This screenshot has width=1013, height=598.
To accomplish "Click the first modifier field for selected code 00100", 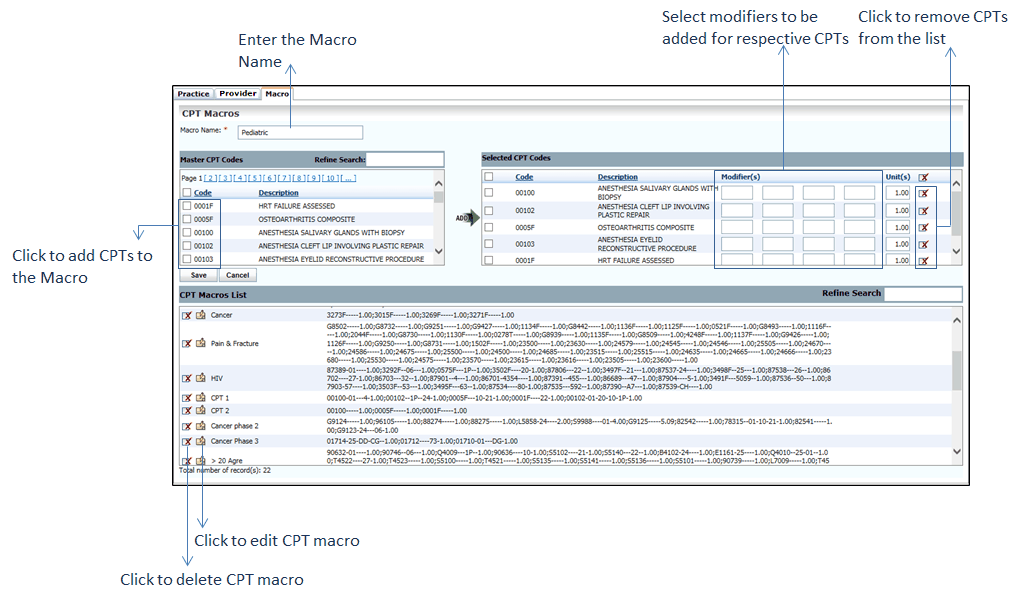I will (737, 193).
